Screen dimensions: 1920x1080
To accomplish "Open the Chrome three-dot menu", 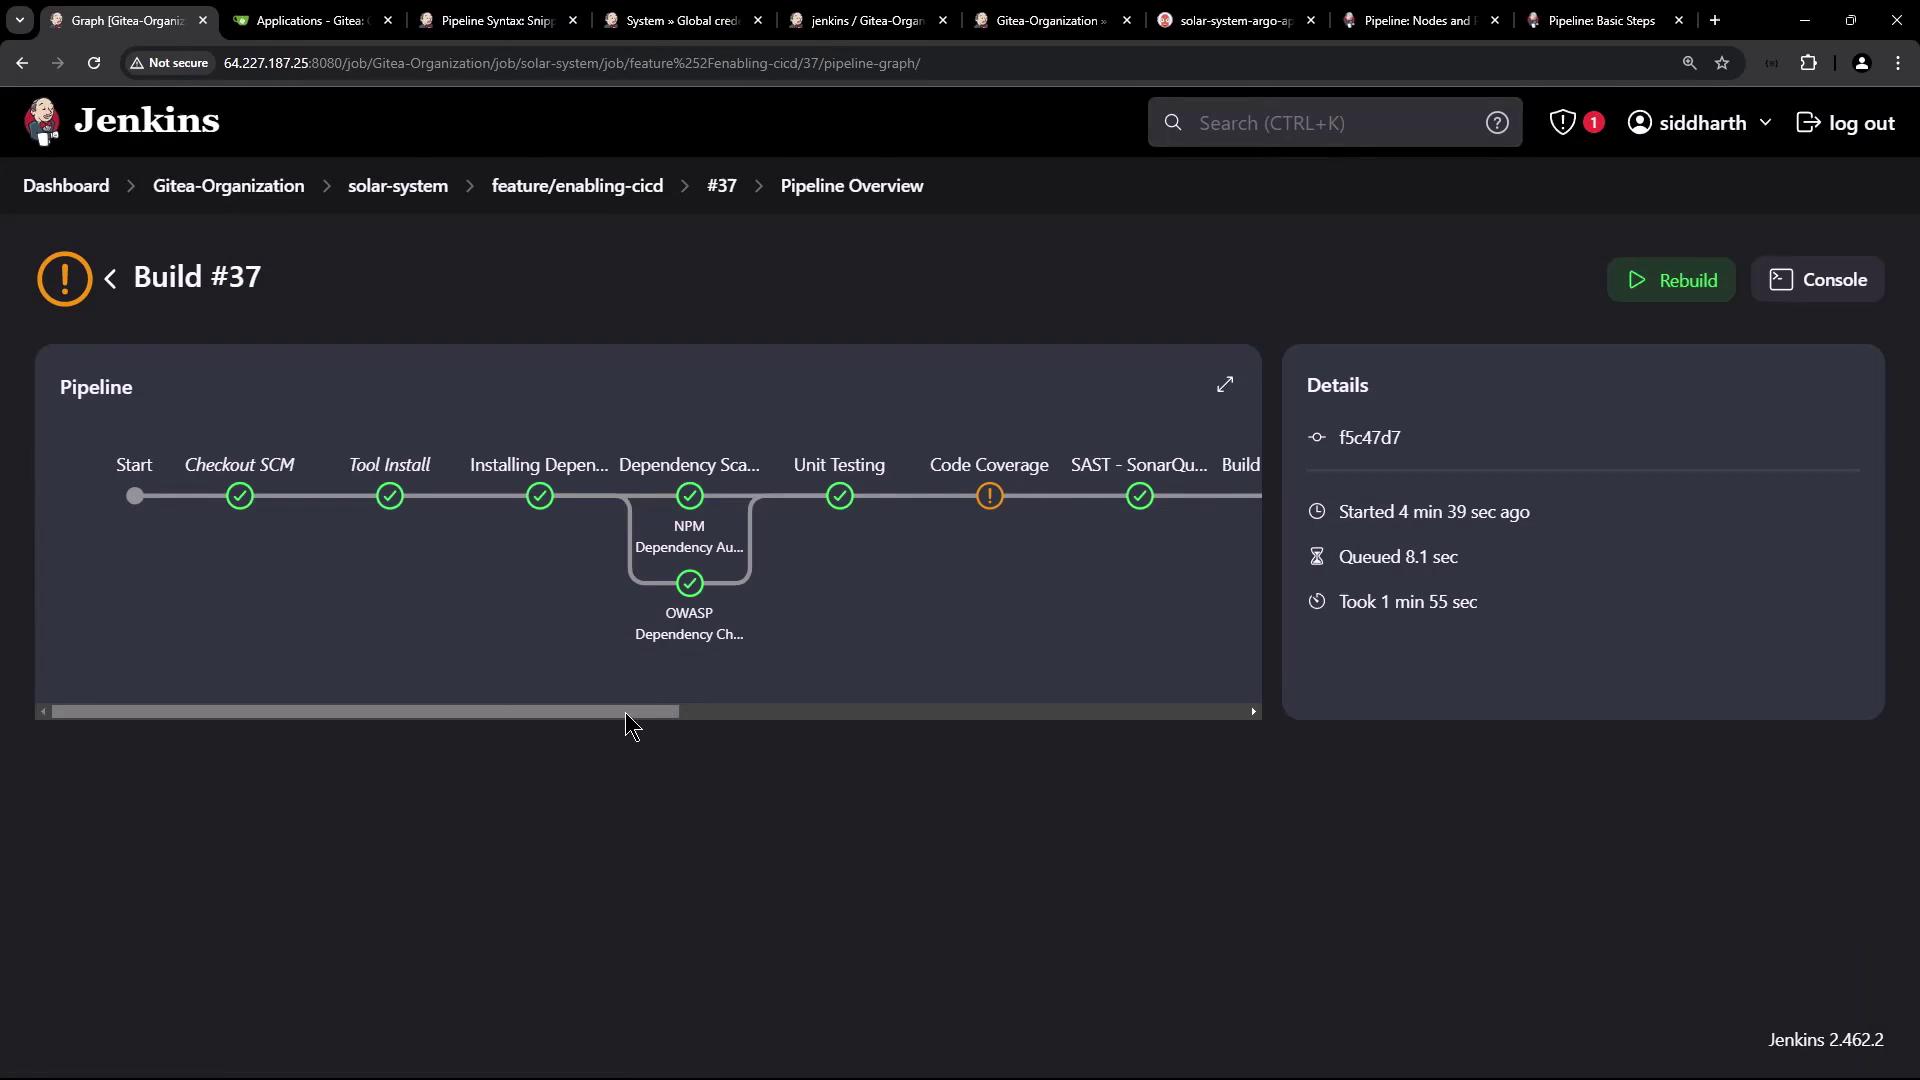I will [1898, 63].
